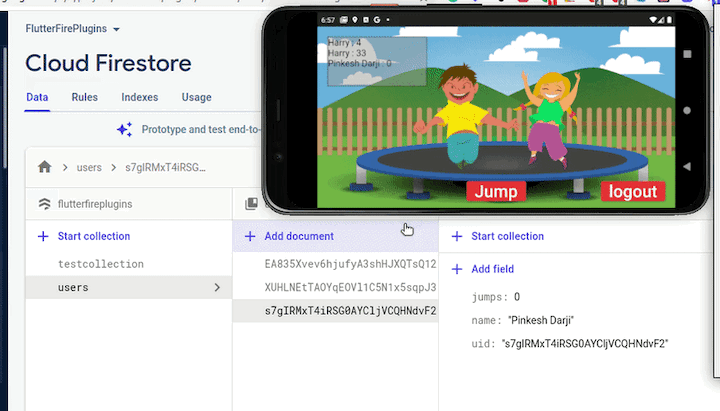Click the chevron next to users

[x=217, y=287]
